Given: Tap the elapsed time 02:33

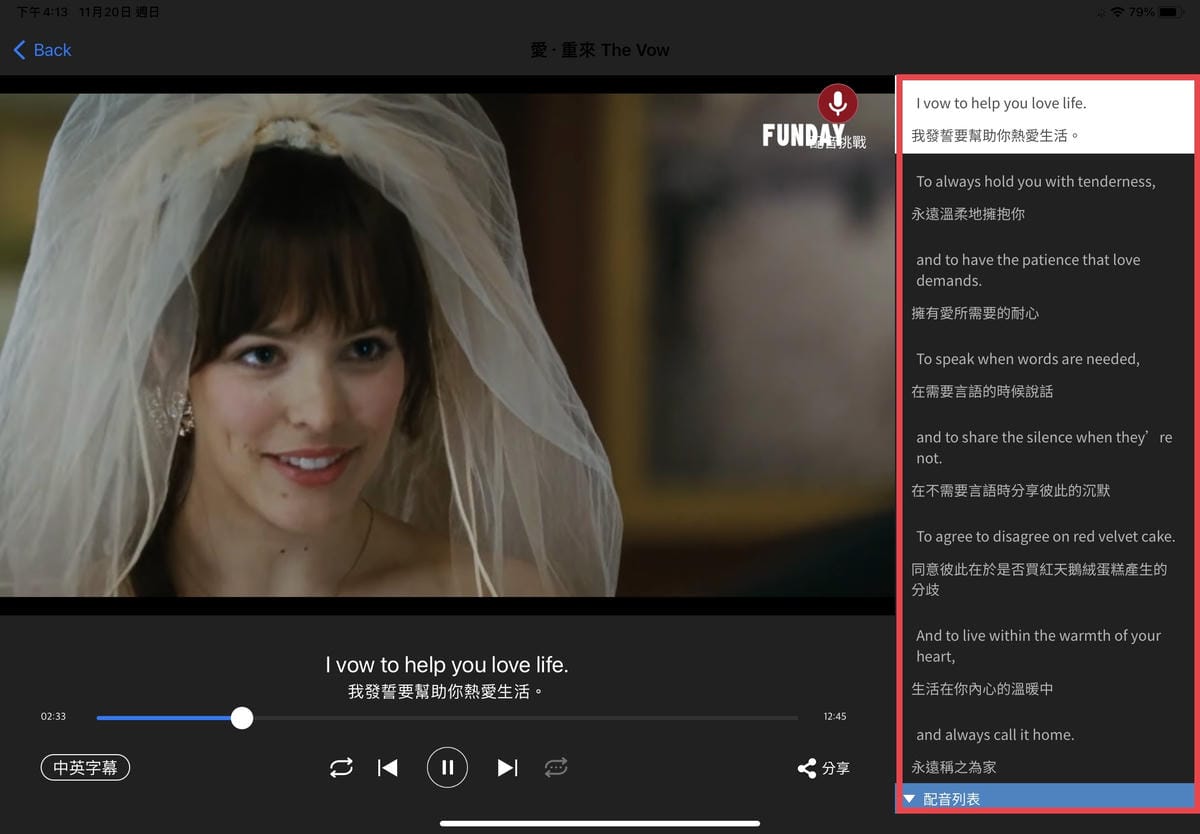Looking at the screenshot, I should point(53,717).
